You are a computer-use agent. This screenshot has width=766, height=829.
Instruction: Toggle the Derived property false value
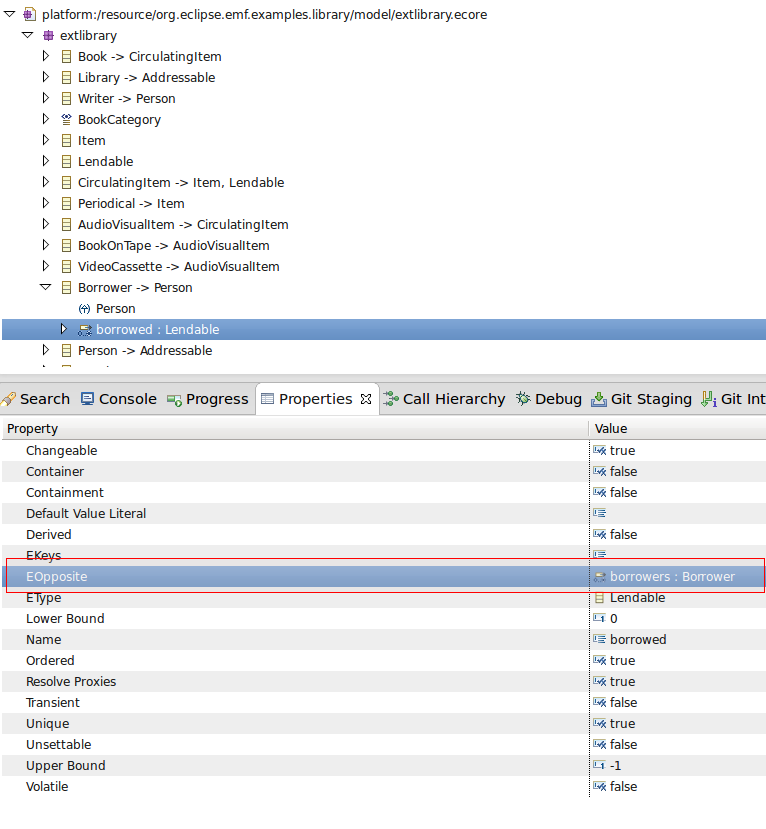[622, 535]
